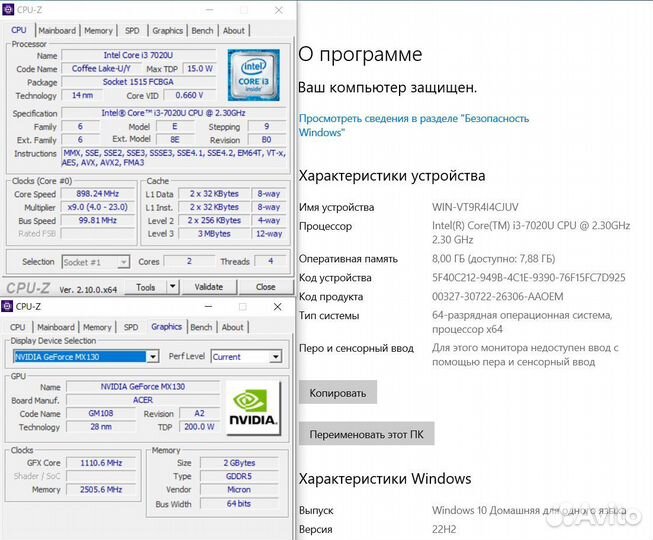
Task: Click the CPU-Z app icon in top window title bar
Action: point(7,10)
